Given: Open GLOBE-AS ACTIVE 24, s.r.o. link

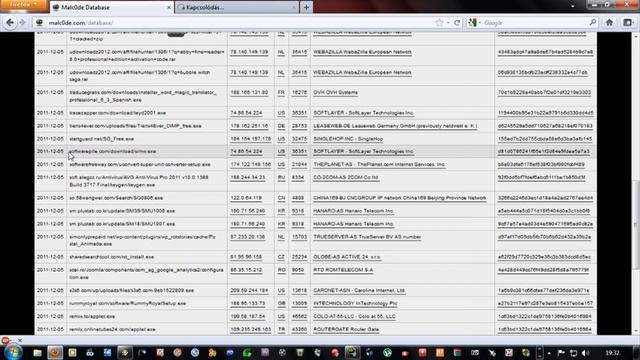Looking at the screenshot, I should tap(347, 257).
